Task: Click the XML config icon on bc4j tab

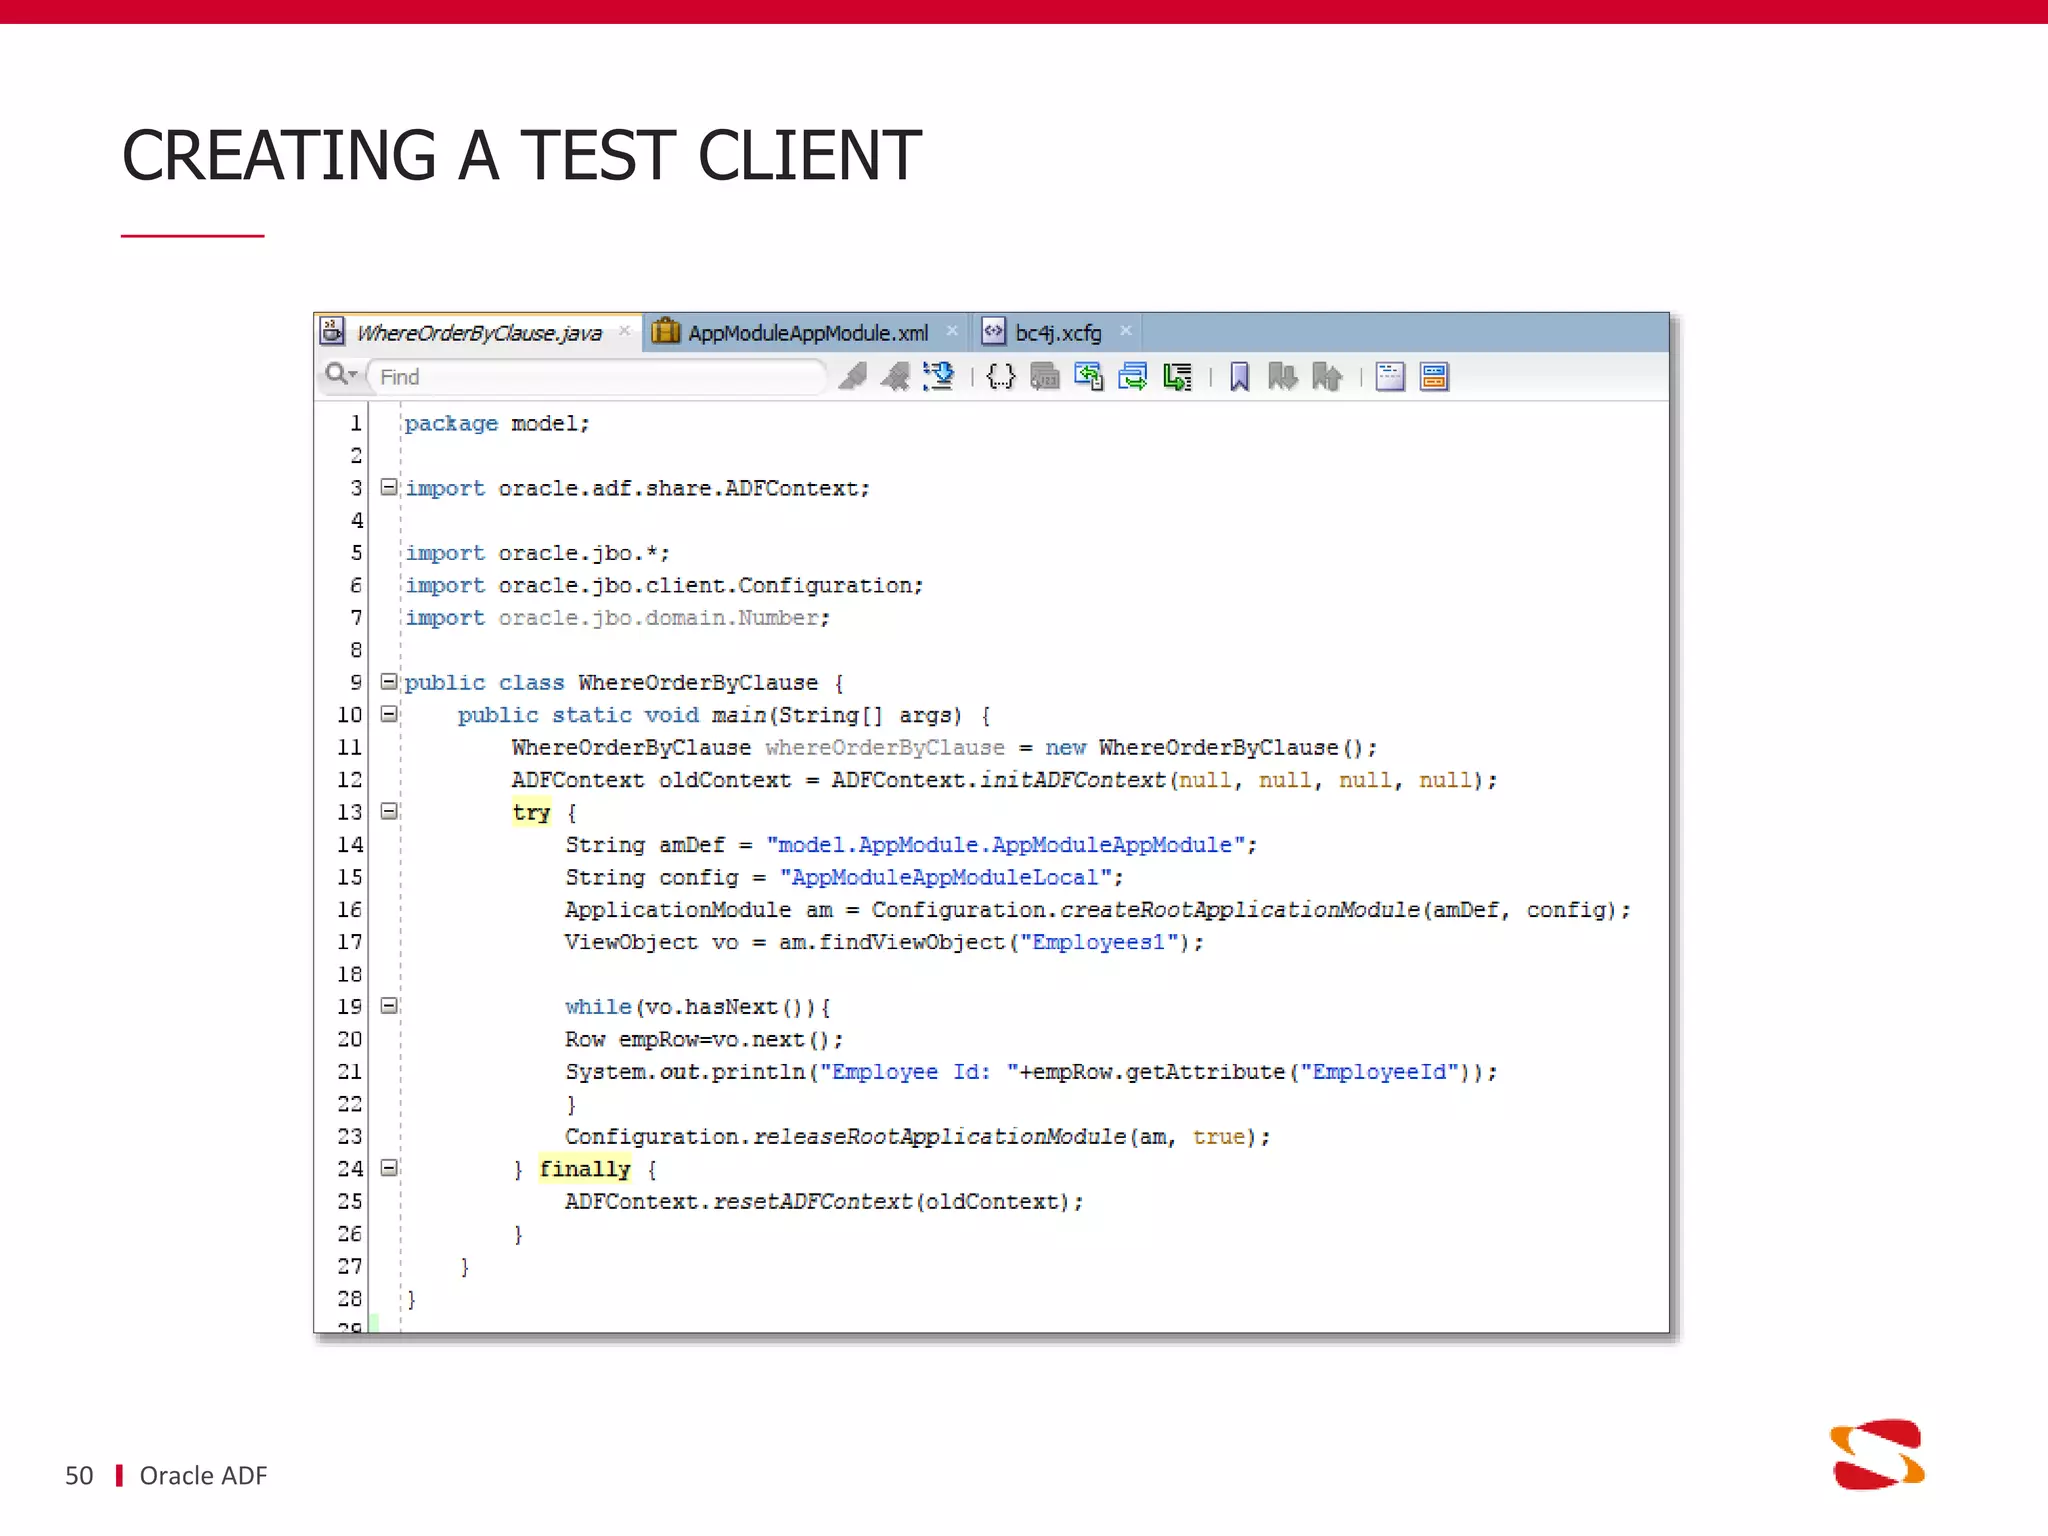Action: (x=993, y=331)
